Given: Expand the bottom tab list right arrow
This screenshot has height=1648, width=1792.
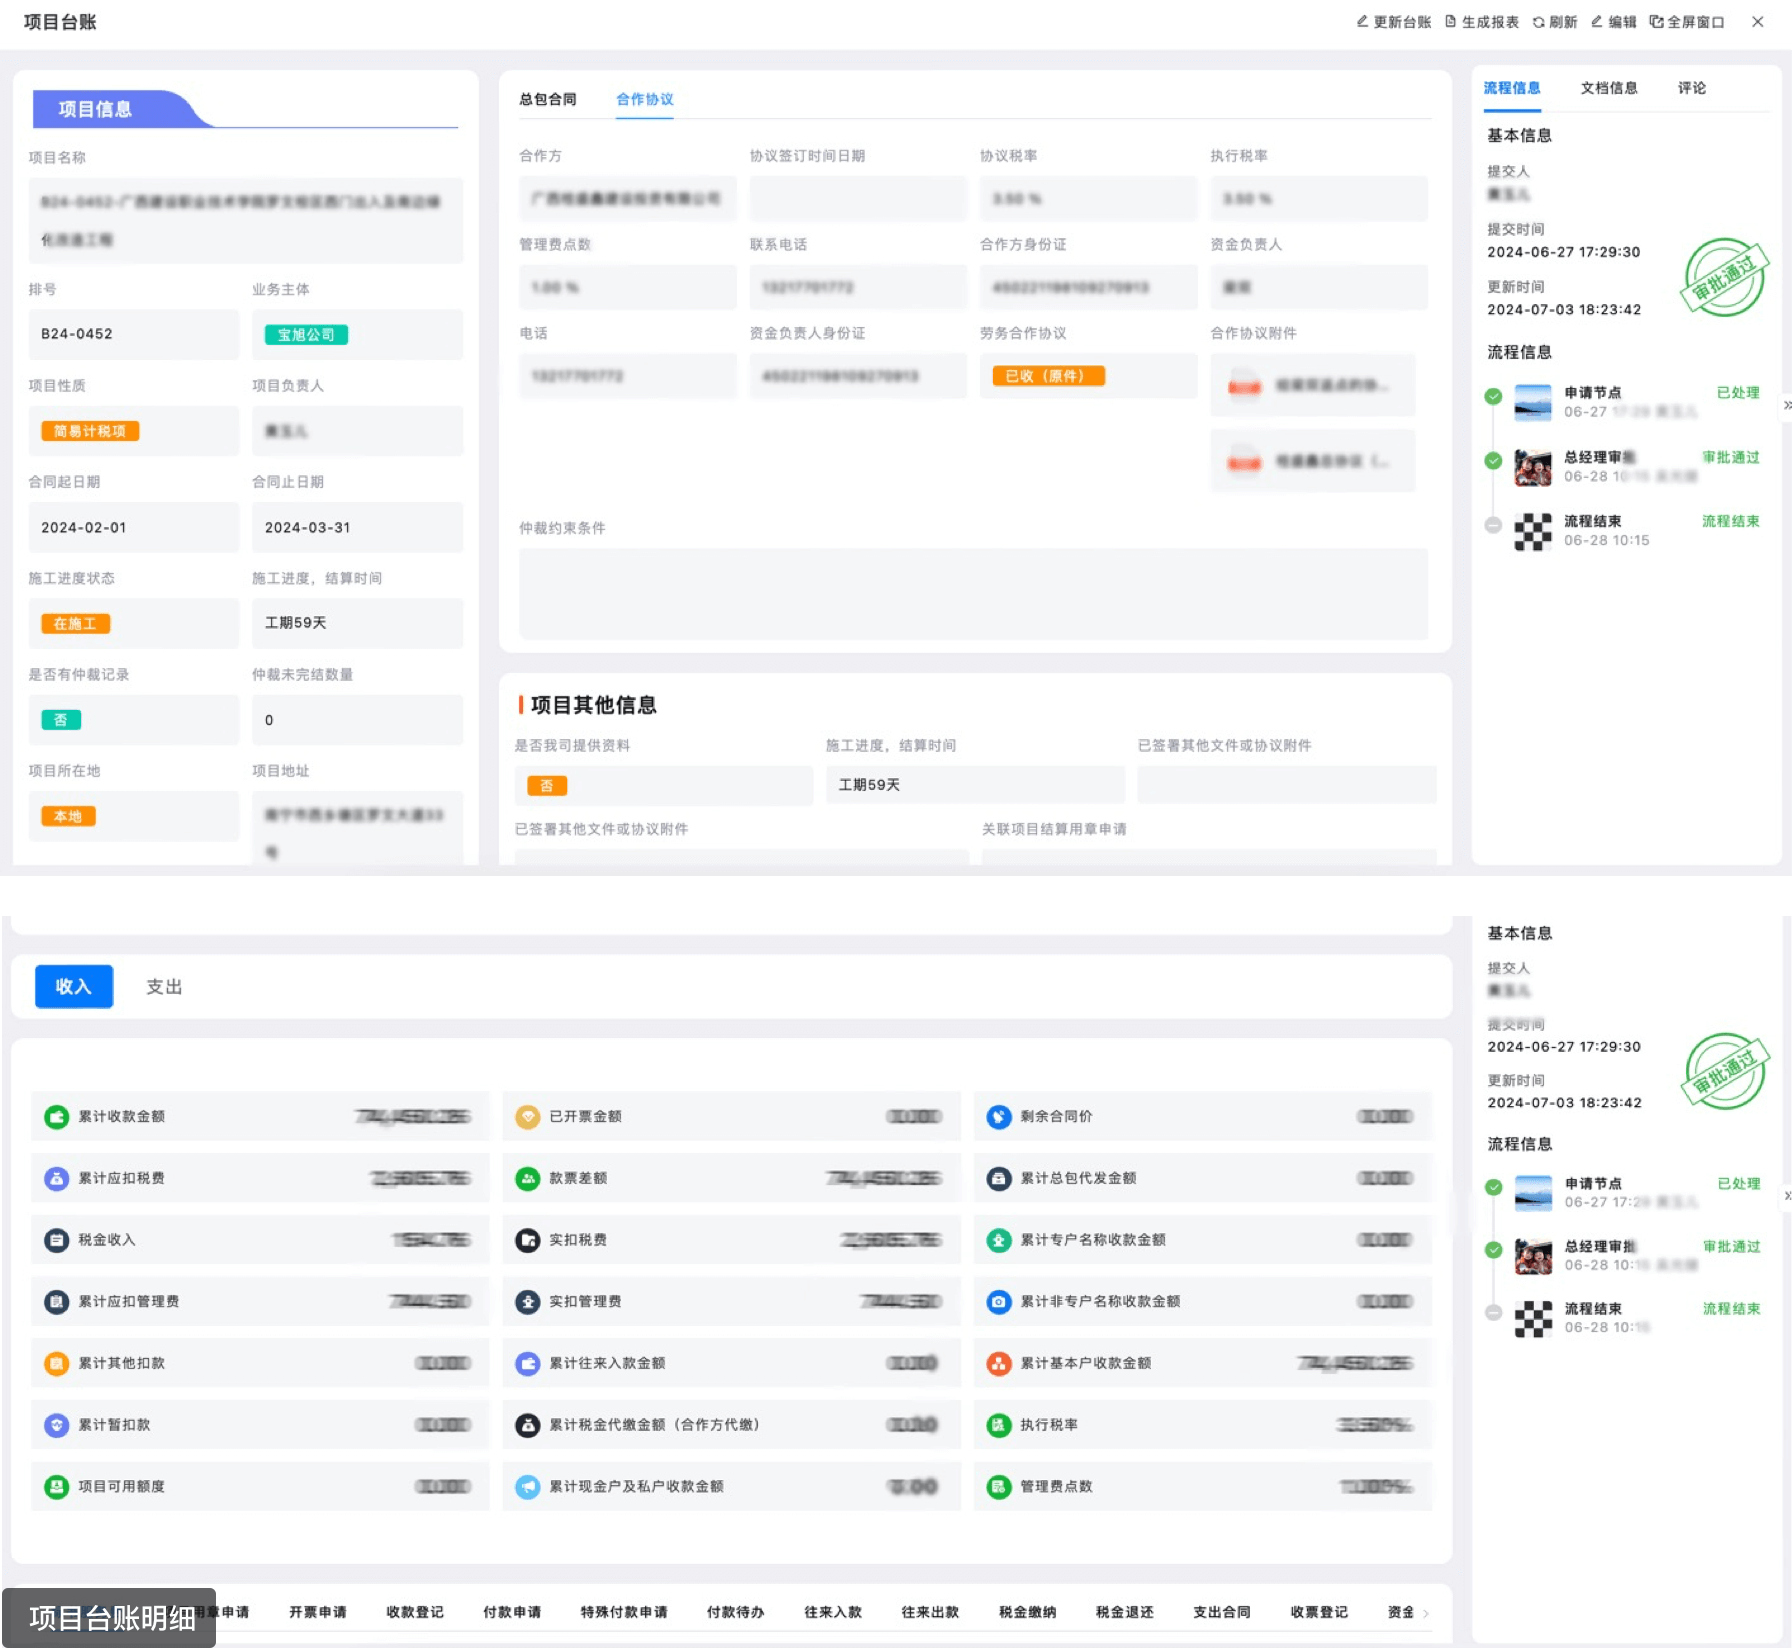Looking at the screenshot, I should (x=1426, y=1612).
